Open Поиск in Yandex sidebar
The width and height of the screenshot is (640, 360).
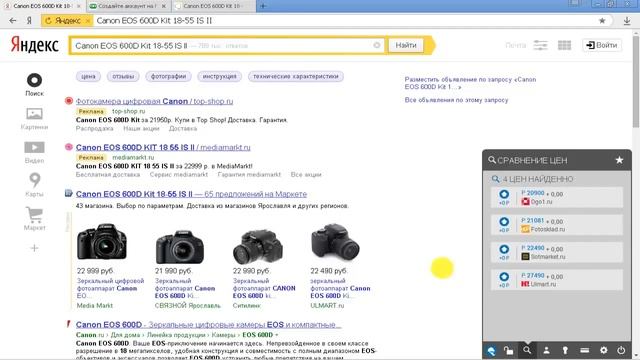click(x=34, y=84)
